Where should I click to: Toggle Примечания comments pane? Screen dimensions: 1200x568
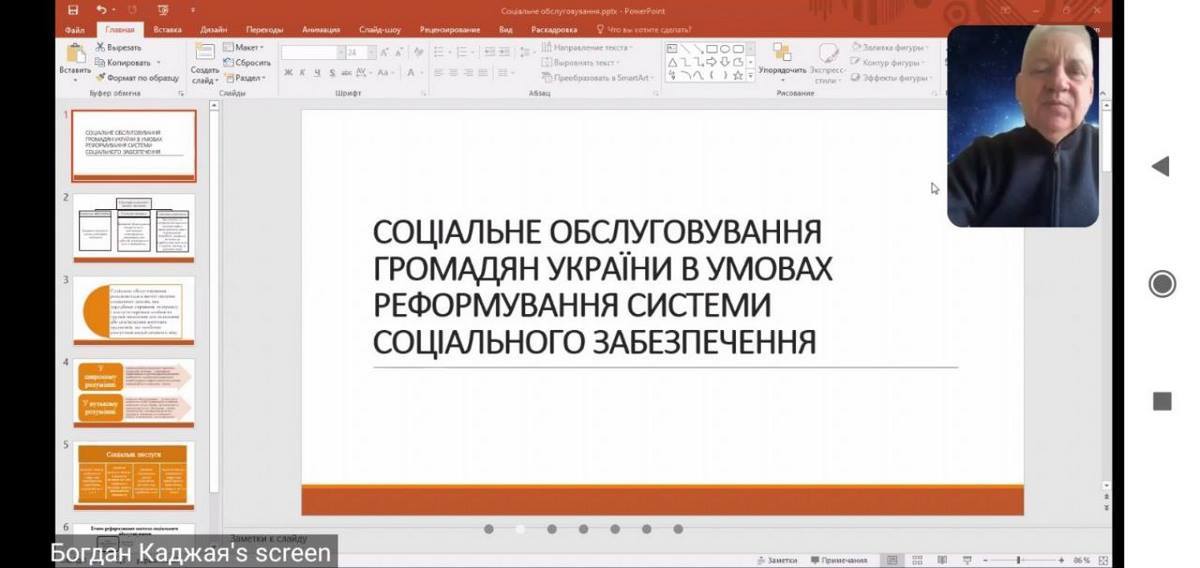pos(838,560)
